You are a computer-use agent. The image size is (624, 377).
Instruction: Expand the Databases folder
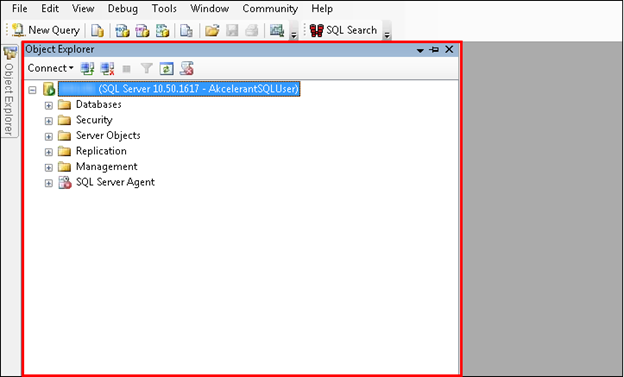(x=49, y=105)
